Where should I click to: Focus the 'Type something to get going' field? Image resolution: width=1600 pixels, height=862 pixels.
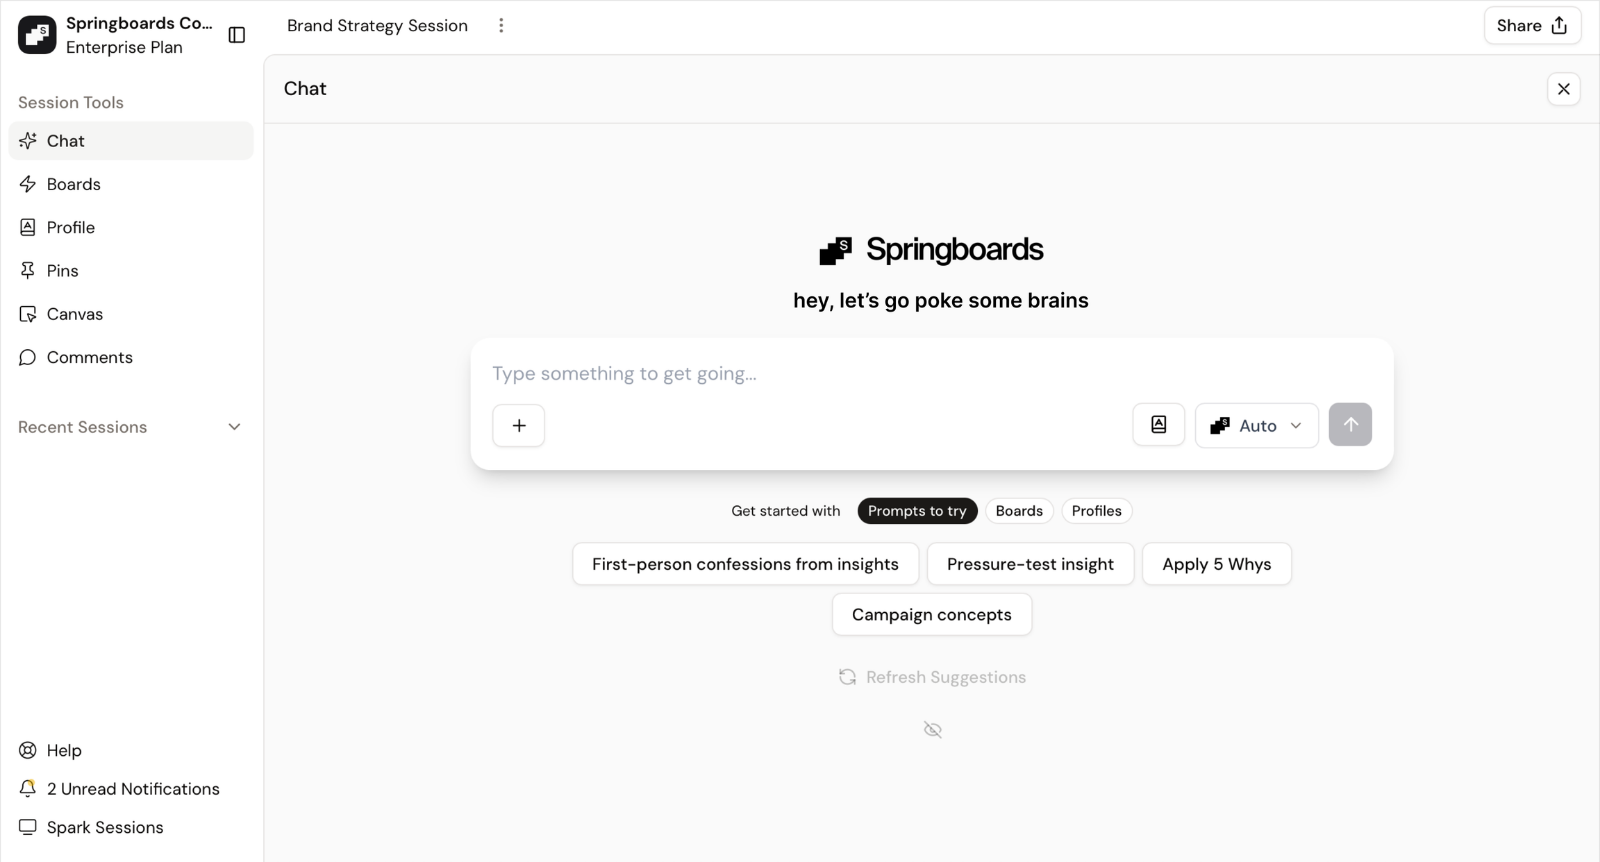[x=931, y=374]
